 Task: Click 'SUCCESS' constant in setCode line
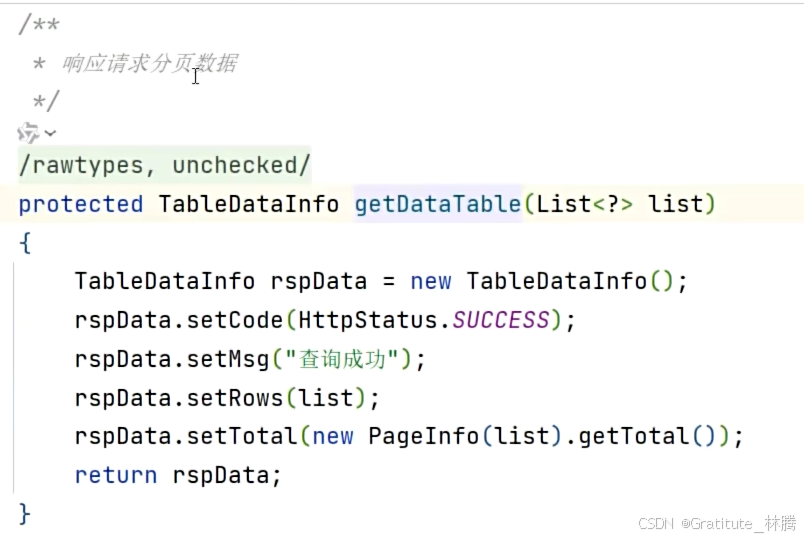501,320
